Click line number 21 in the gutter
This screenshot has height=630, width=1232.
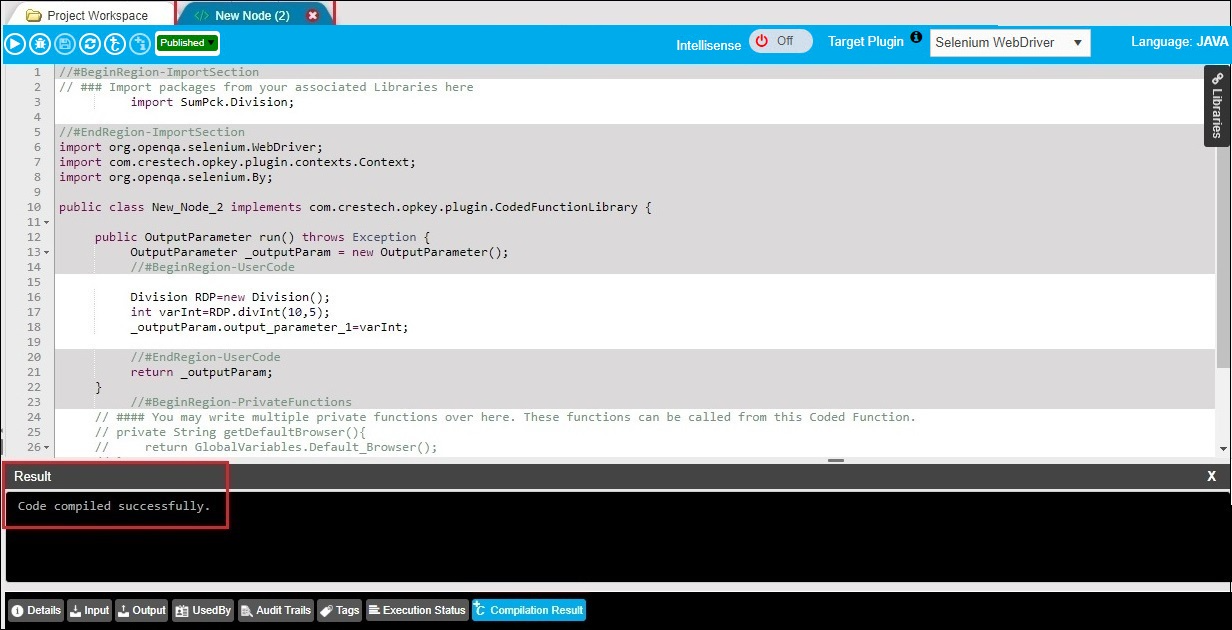click(35, 372)
